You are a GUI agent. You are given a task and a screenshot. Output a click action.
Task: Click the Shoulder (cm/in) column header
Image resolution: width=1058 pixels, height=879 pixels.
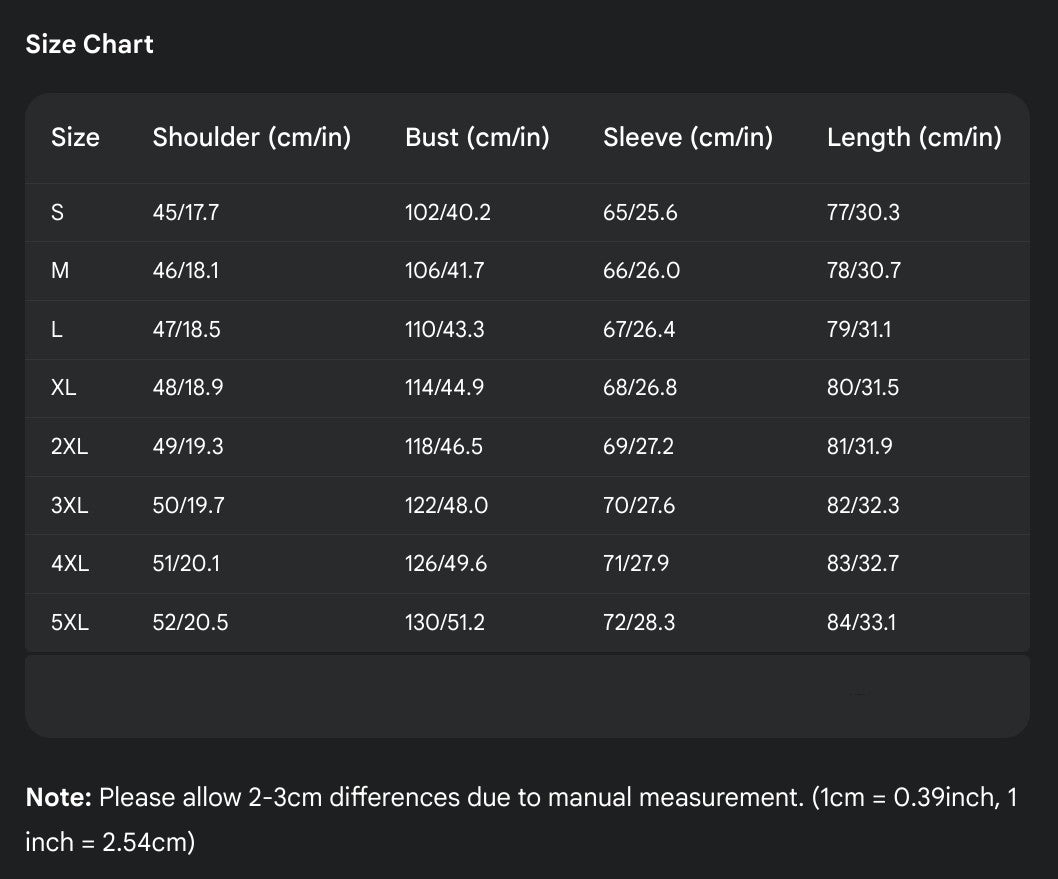(251, 137)
